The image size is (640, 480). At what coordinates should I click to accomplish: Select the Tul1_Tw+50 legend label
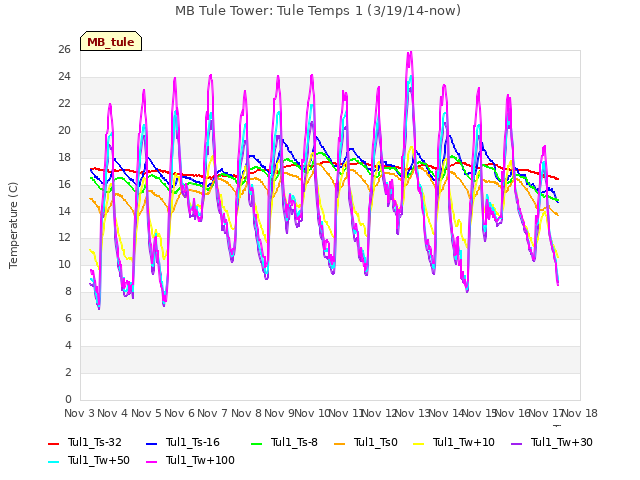coord(99,460)
